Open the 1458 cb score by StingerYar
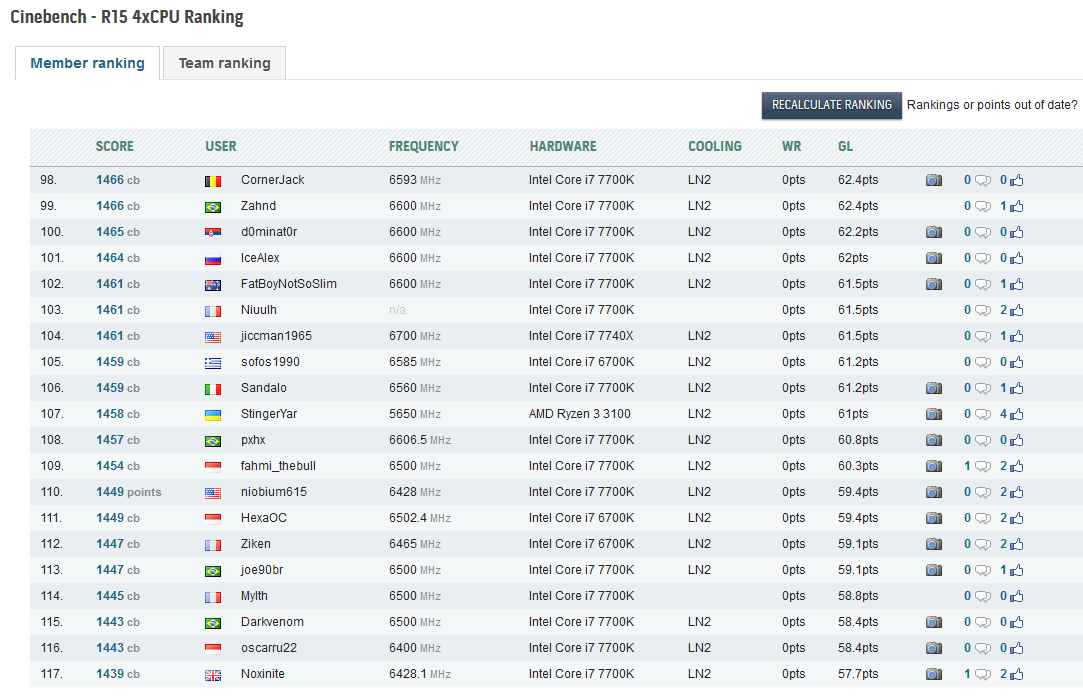 pyautogui.click(x=117, y=414)
